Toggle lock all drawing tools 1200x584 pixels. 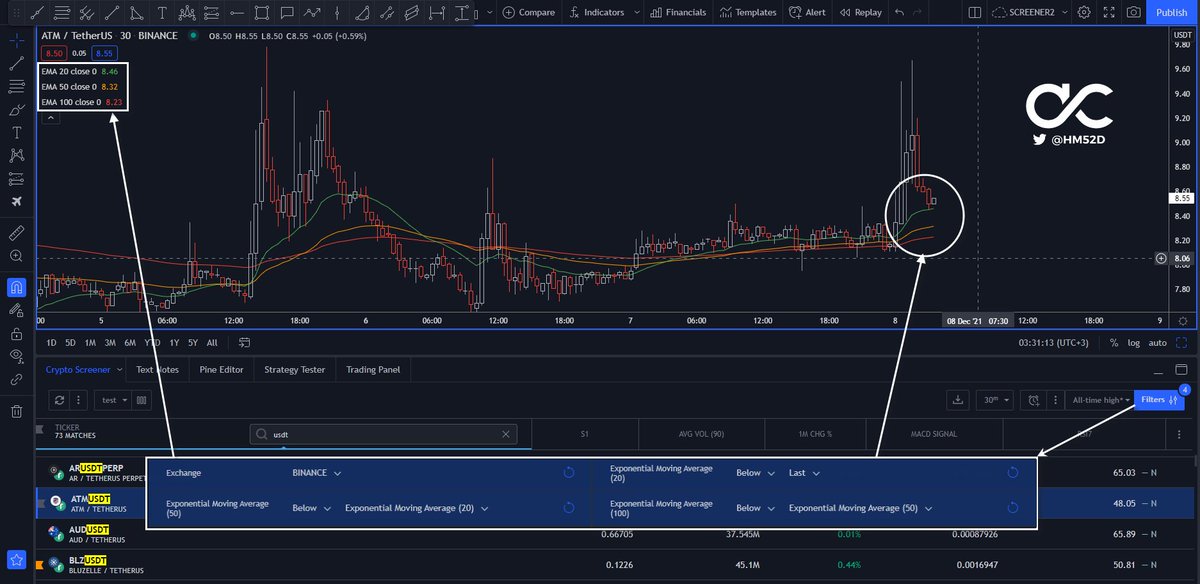(x=16, y=334)
